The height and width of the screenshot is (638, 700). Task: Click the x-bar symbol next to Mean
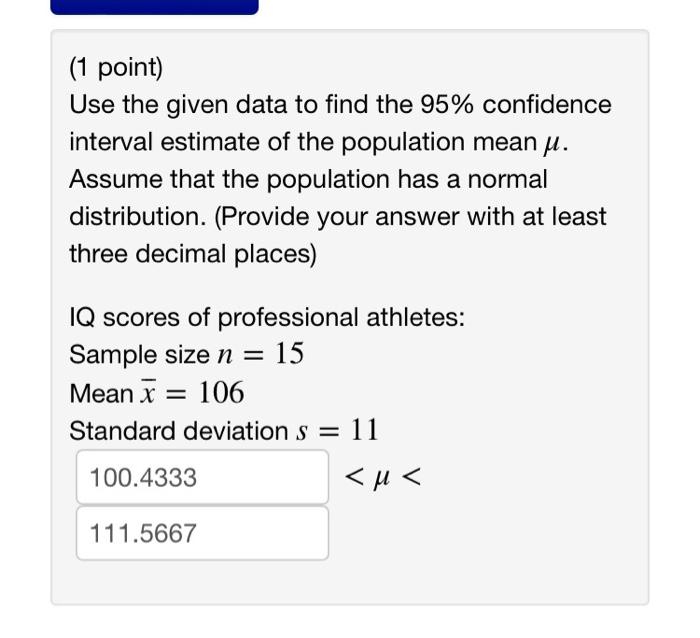[148, 392]
